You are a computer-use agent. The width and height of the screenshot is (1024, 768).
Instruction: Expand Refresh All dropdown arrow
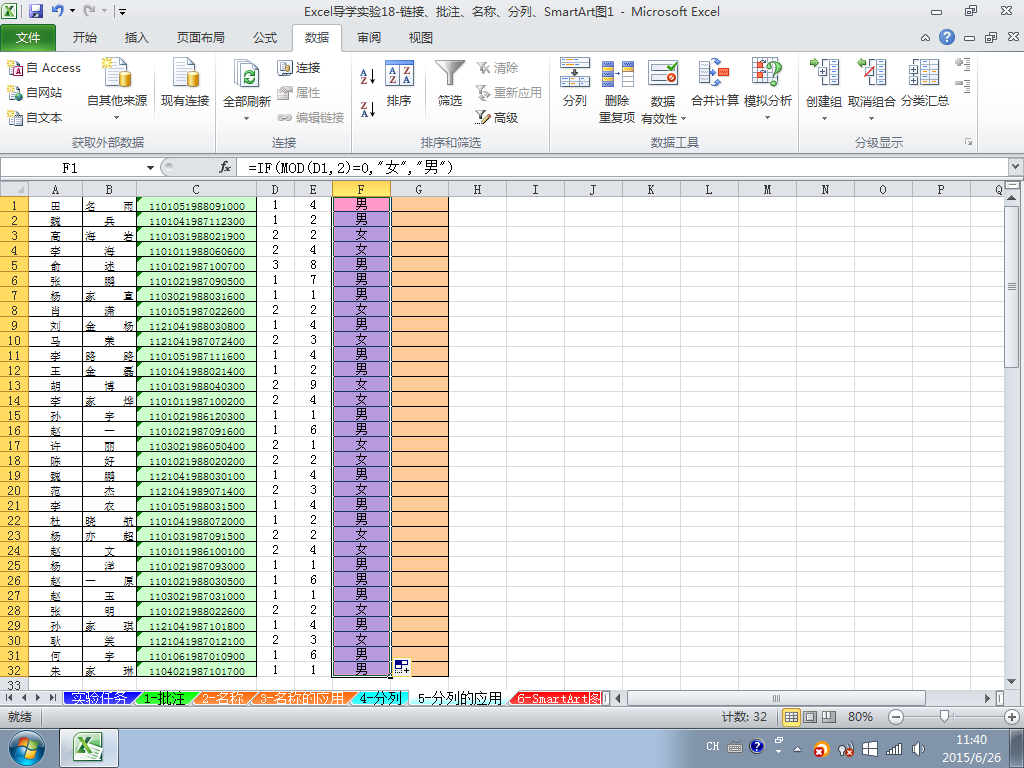(x=247, y=118)
